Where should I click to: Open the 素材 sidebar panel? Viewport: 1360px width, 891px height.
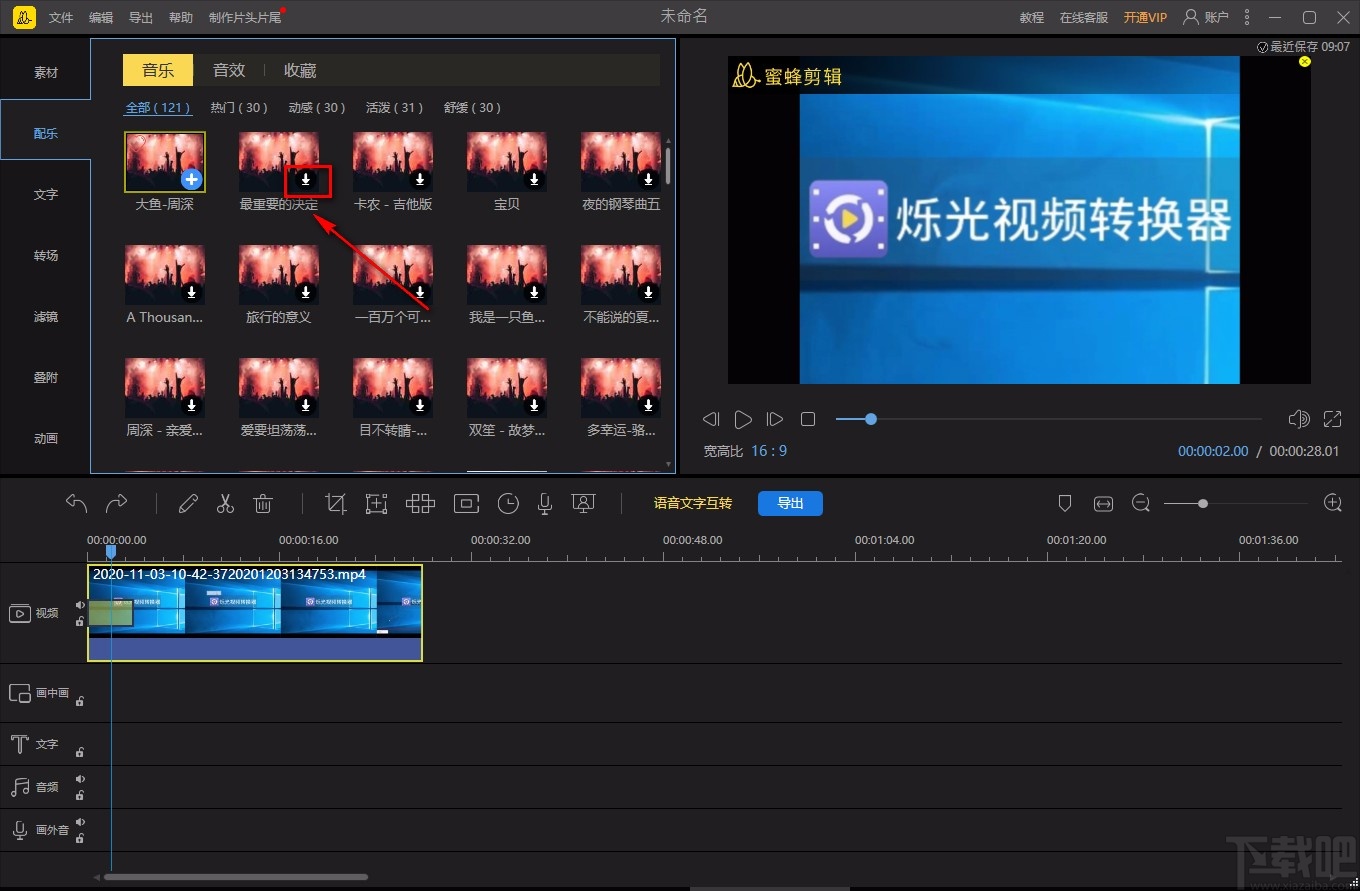coord(46,73)
